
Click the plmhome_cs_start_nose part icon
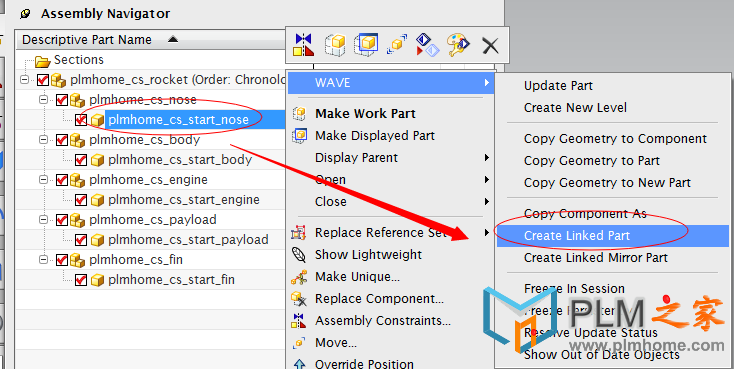96,120
